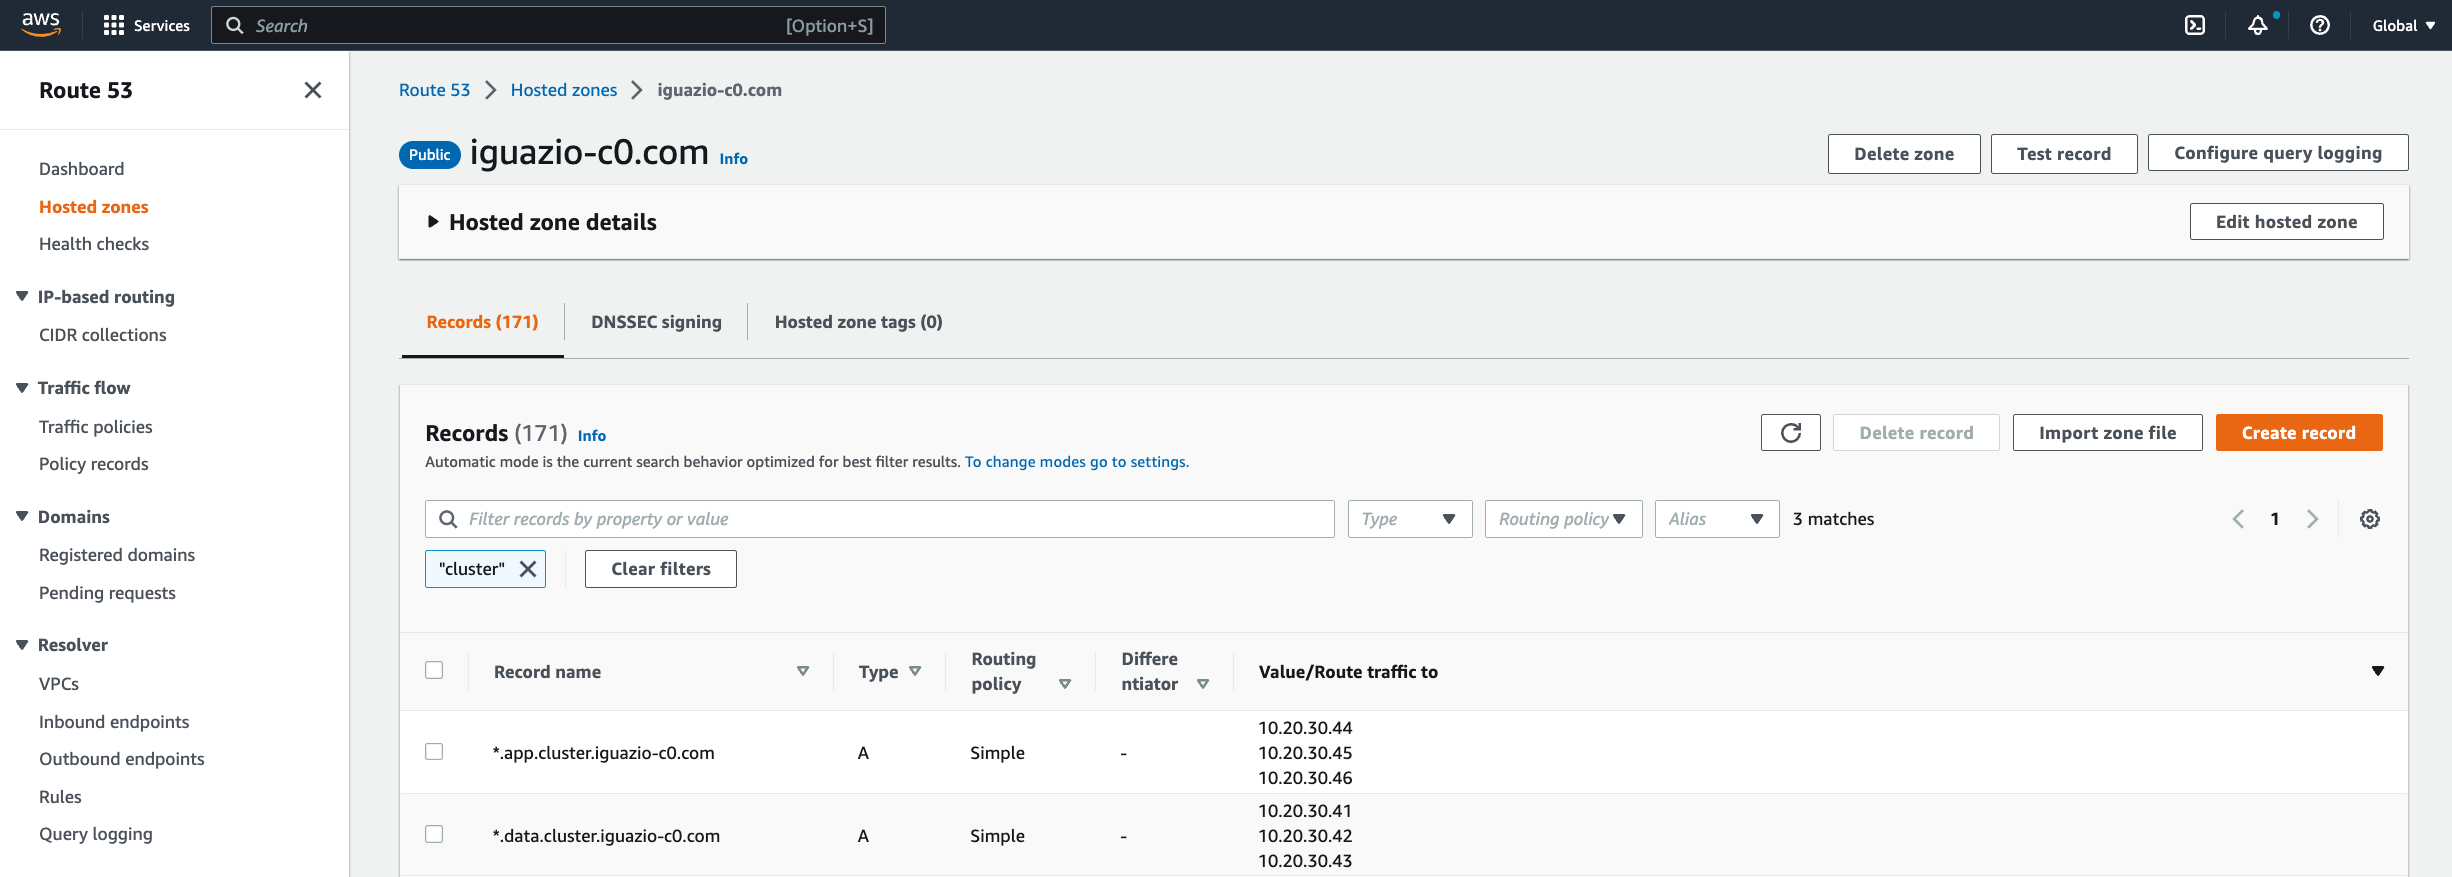Viewport: 2452px width, 877px height.
Task: Open Dashboard in sidebar
Action: (82, 169)
